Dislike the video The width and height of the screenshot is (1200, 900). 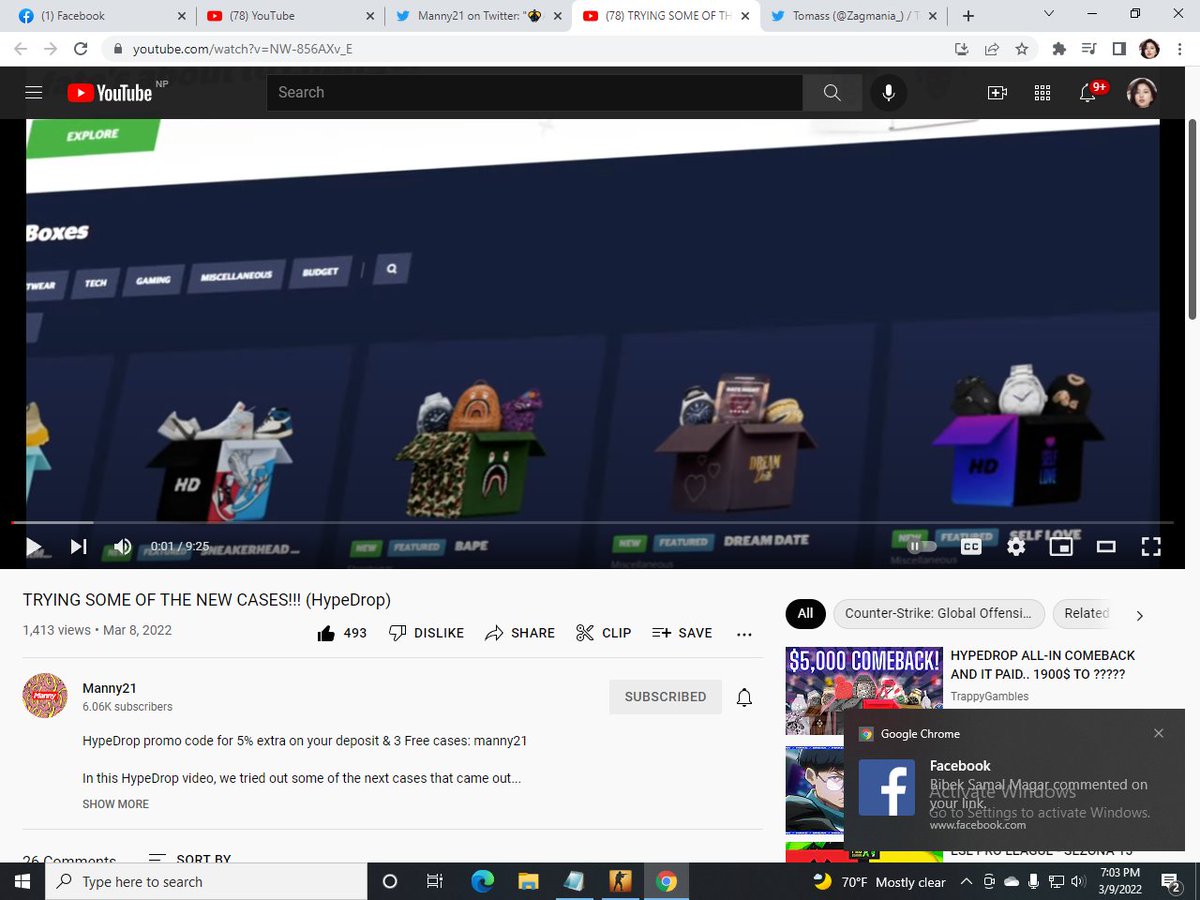426,633
